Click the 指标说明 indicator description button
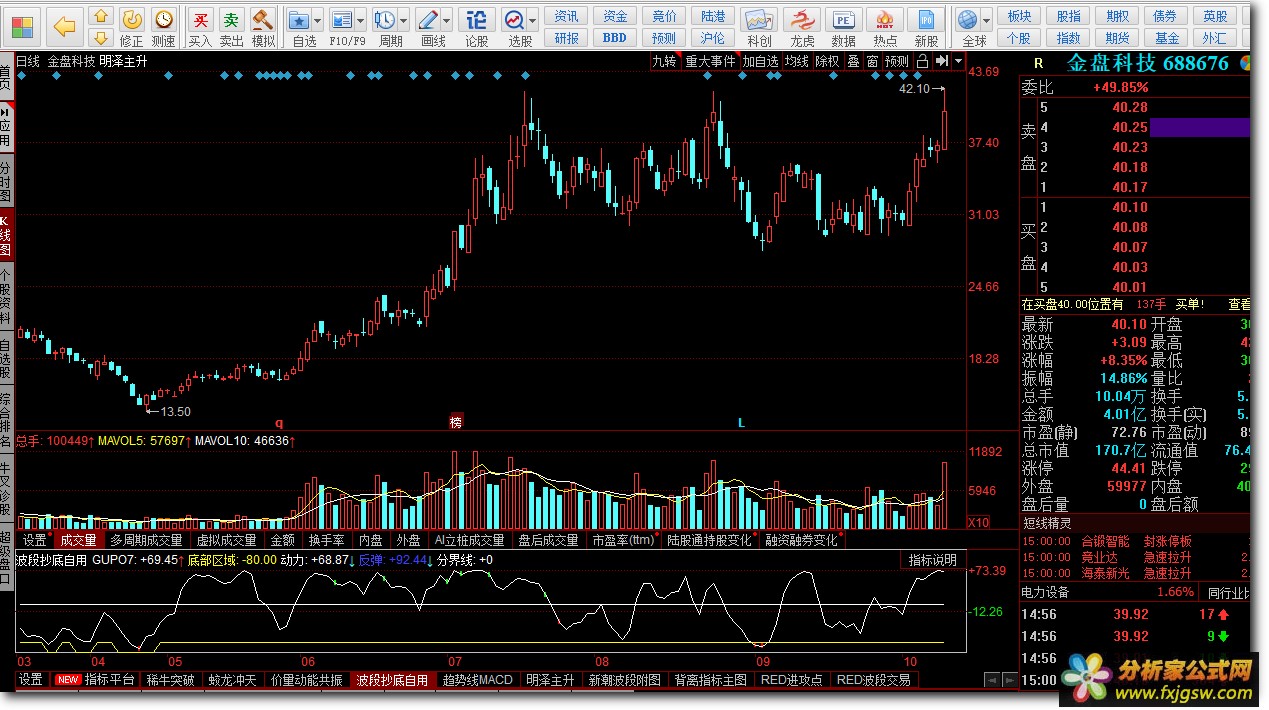1269x710 pixels. pyautogui.click(x=932, y=560)
